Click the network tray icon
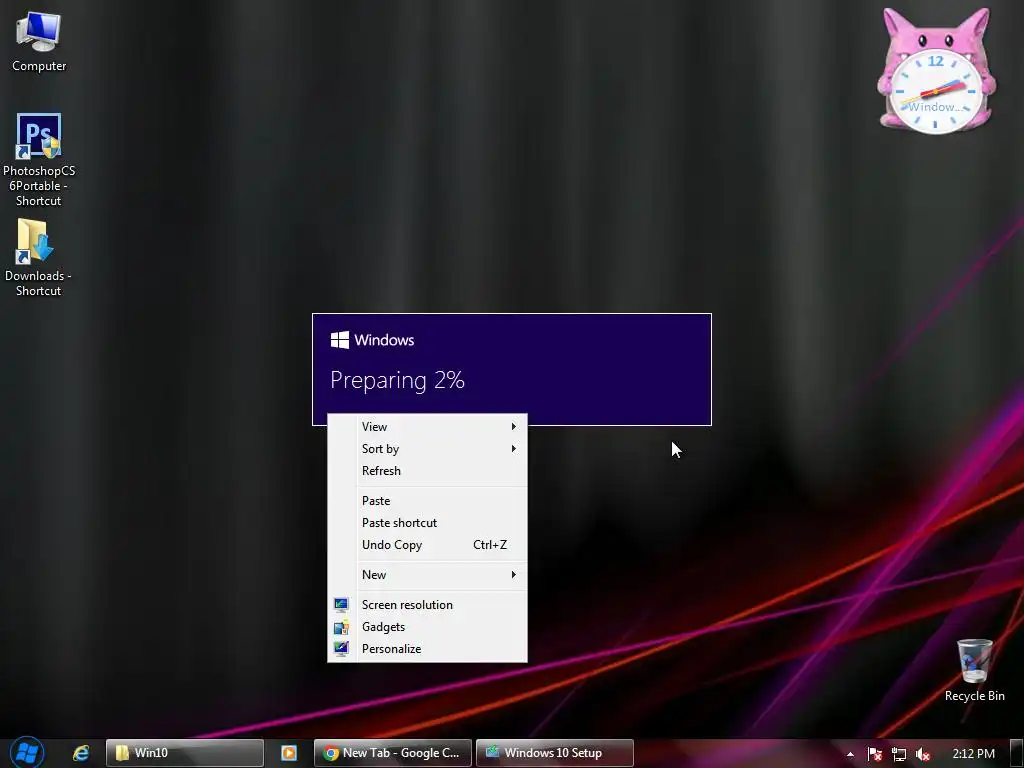Image resolution: width=1024 pixels, height=768 pixels. (x=899, y=754)
